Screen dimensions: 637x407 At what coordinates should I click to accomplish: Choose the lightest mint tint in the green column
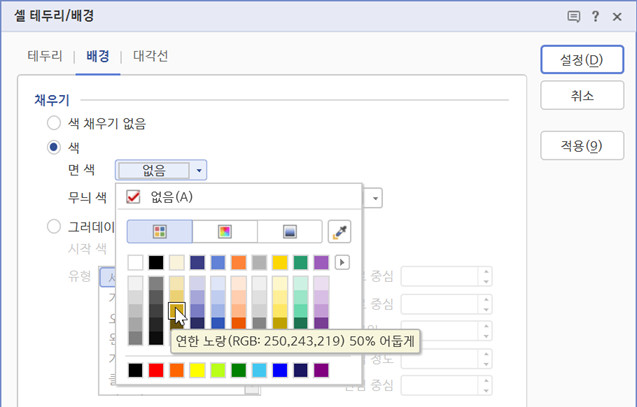(301, 284)
